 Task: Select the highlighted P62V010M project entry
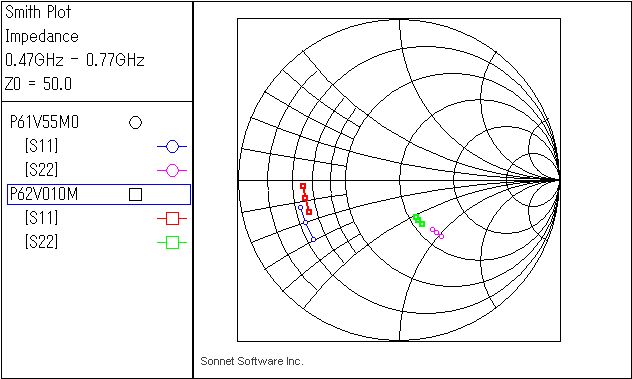pos(99,194)
